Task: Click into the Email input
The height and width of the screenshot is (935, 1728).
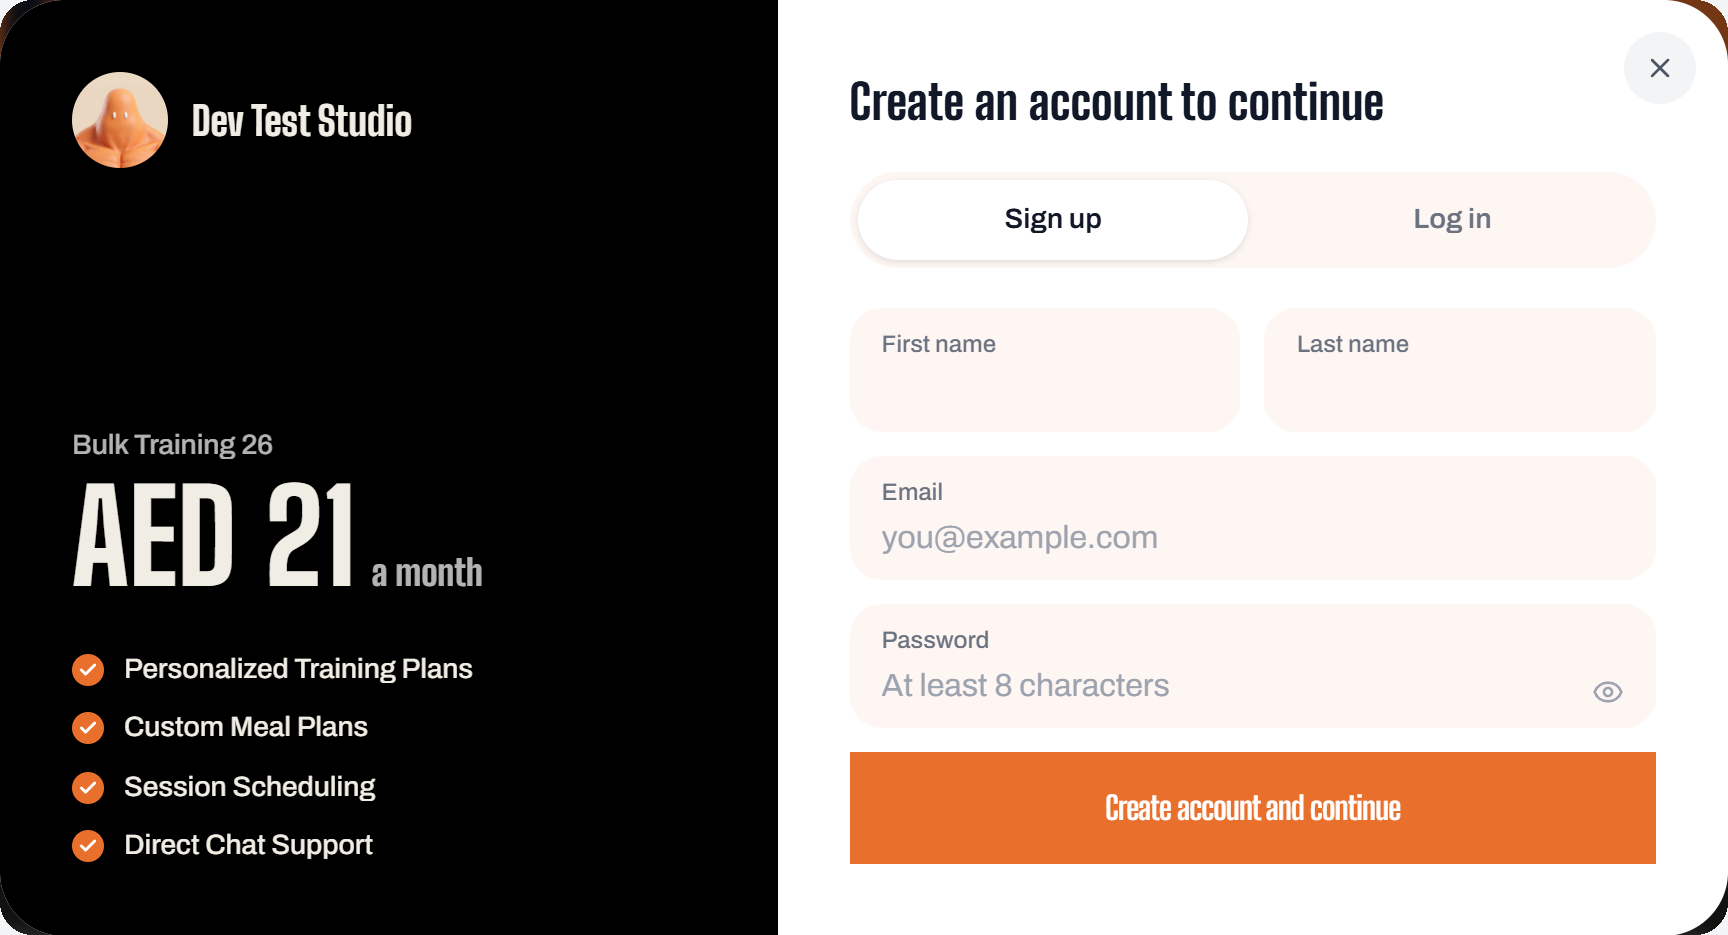Action: click(x=1252, y=518)
